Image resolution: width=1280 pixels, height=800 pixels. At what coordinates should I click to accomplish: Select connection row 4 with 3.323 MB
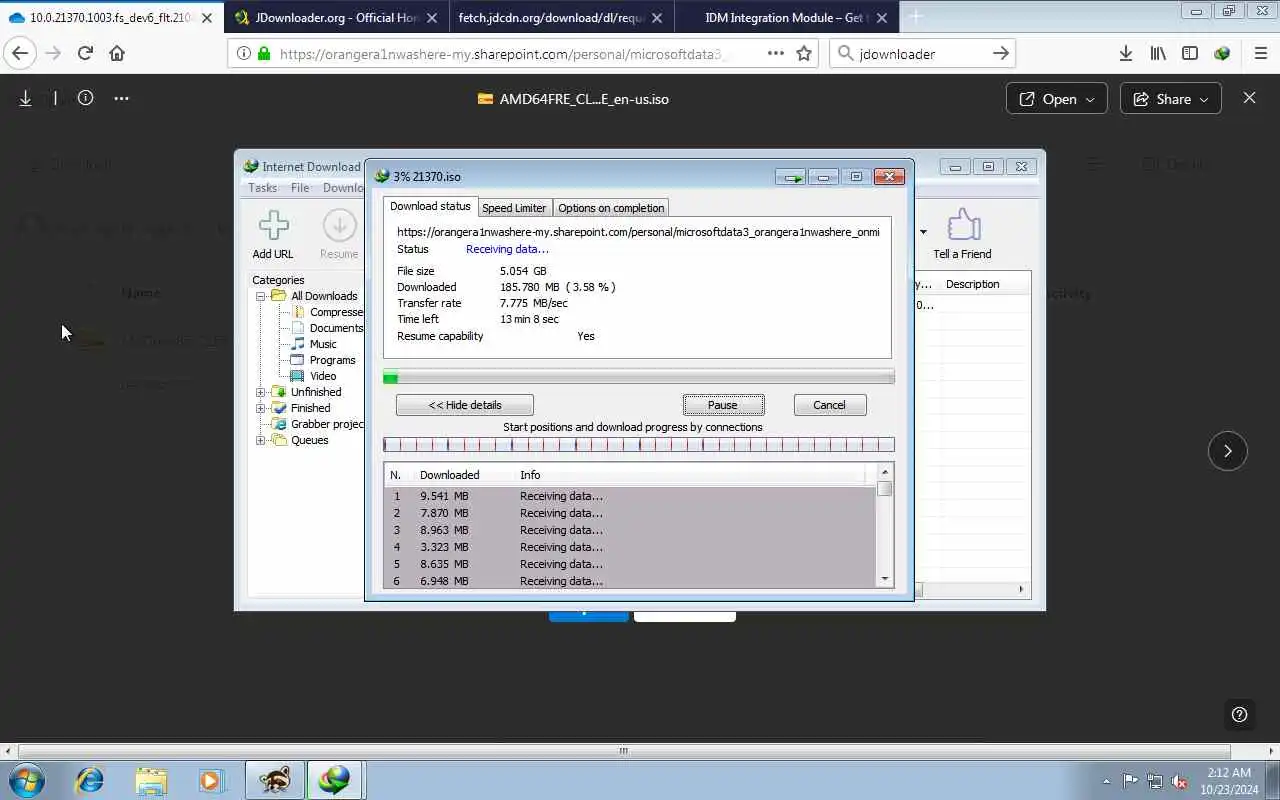(x=630, y=547)
